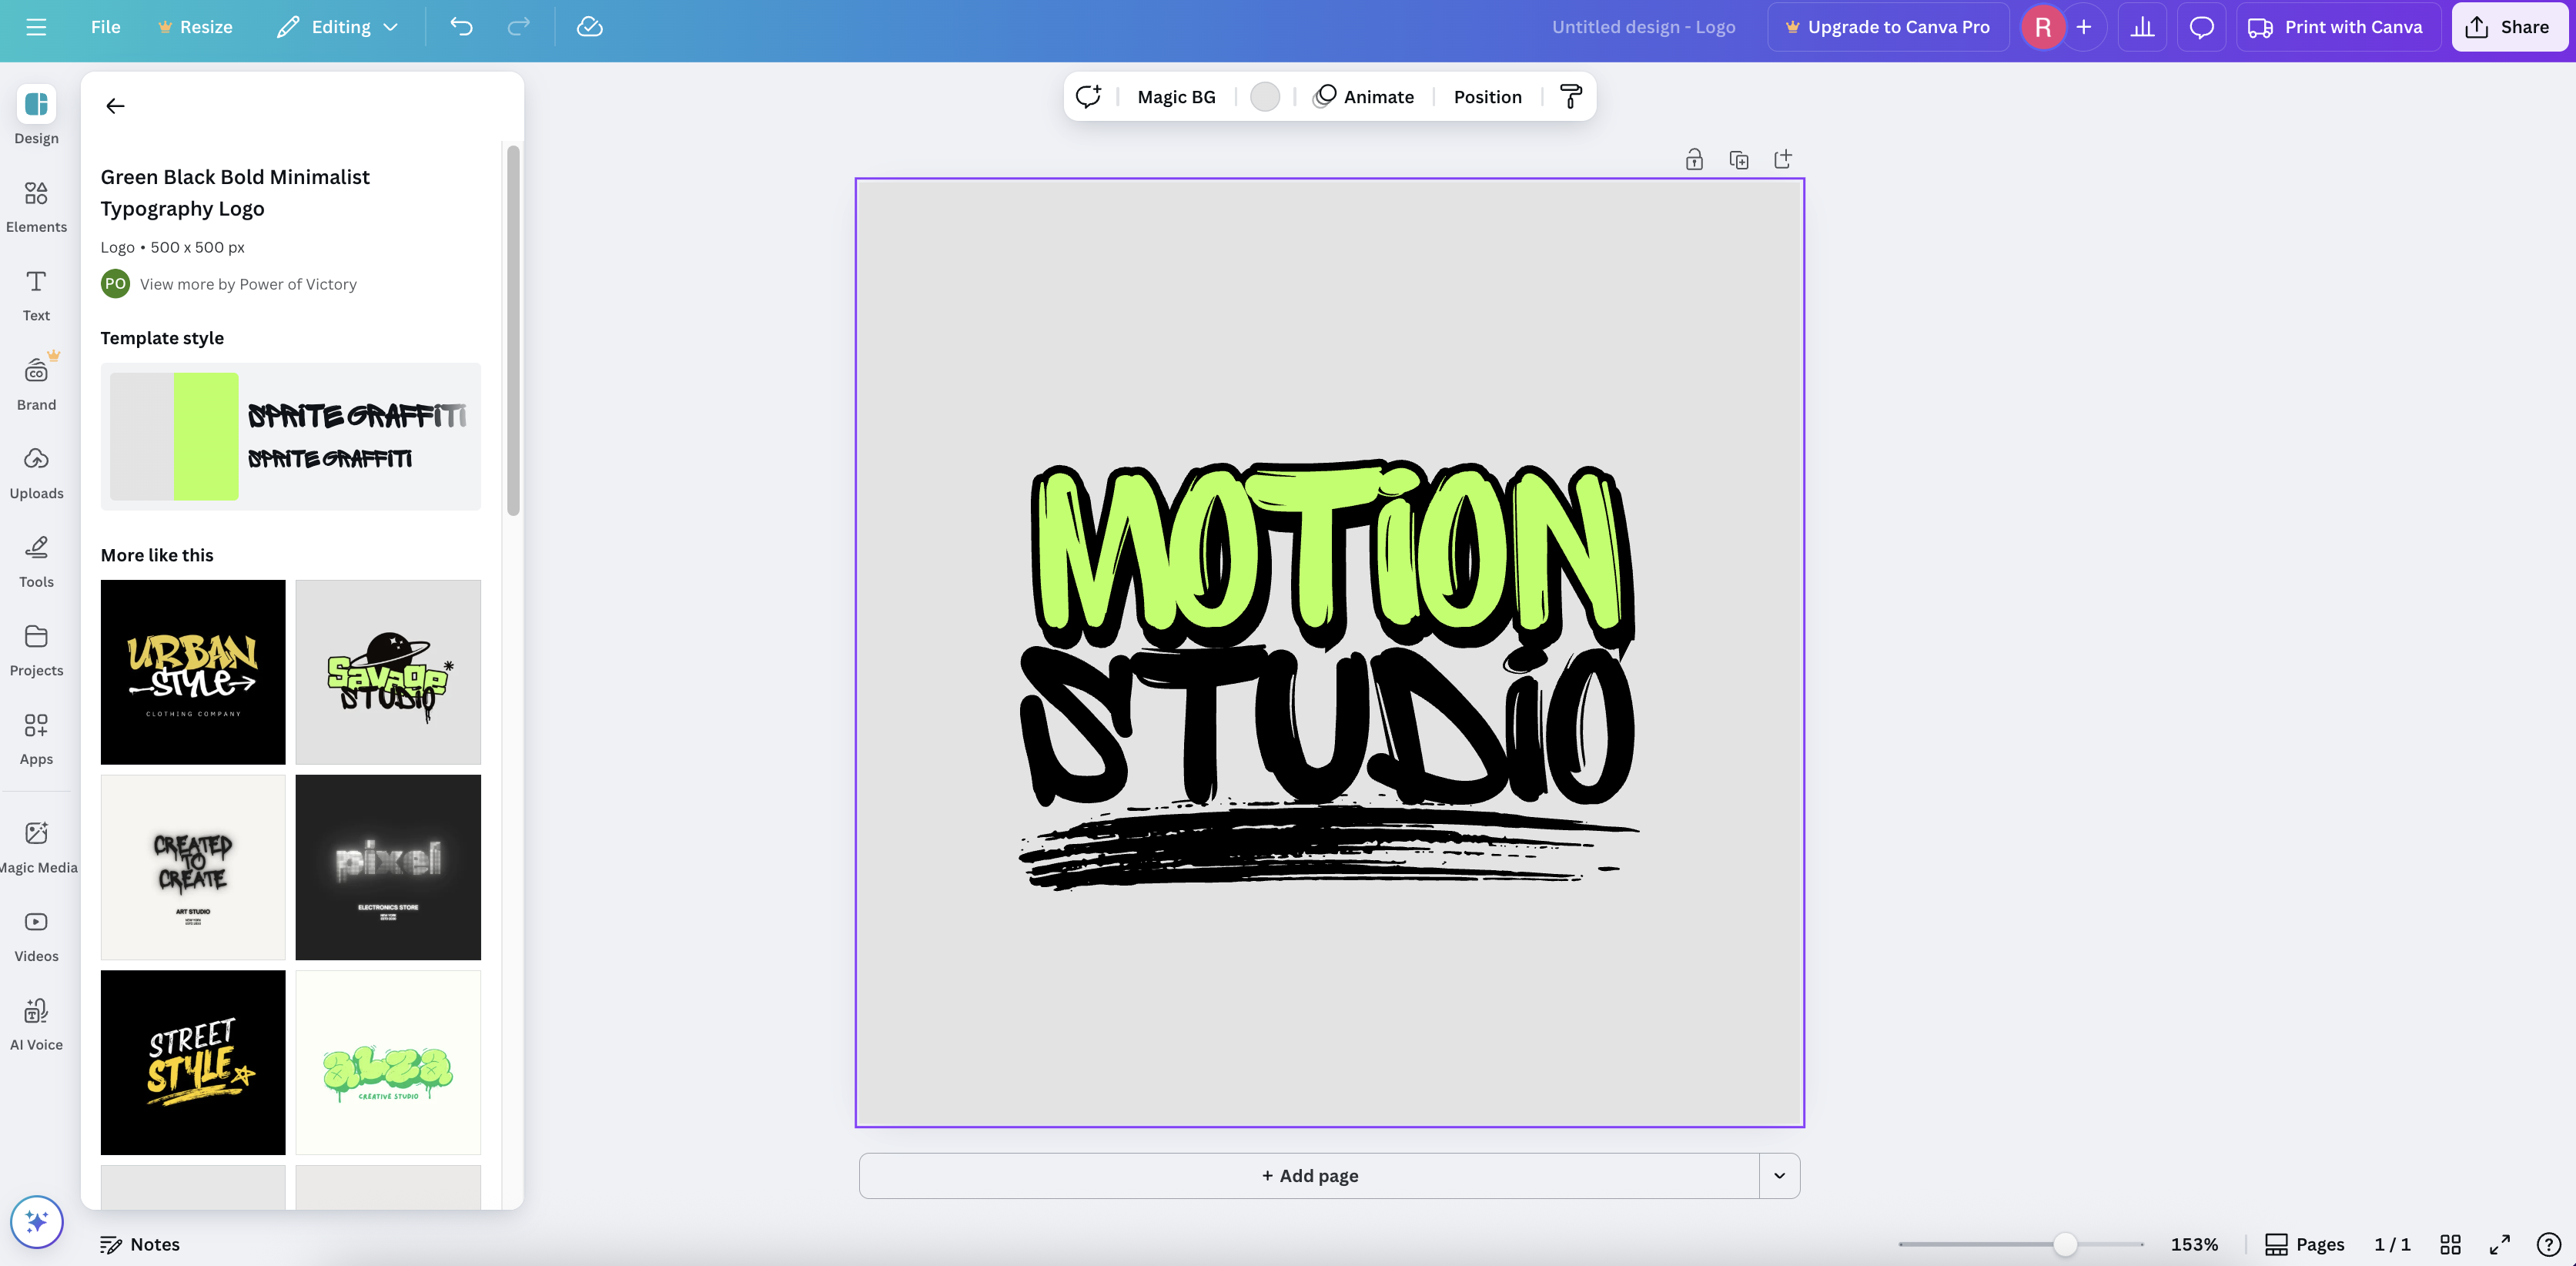Open the Tools panel
The height and width of the screenshot is (1266, 2576).
click(36, 561)
